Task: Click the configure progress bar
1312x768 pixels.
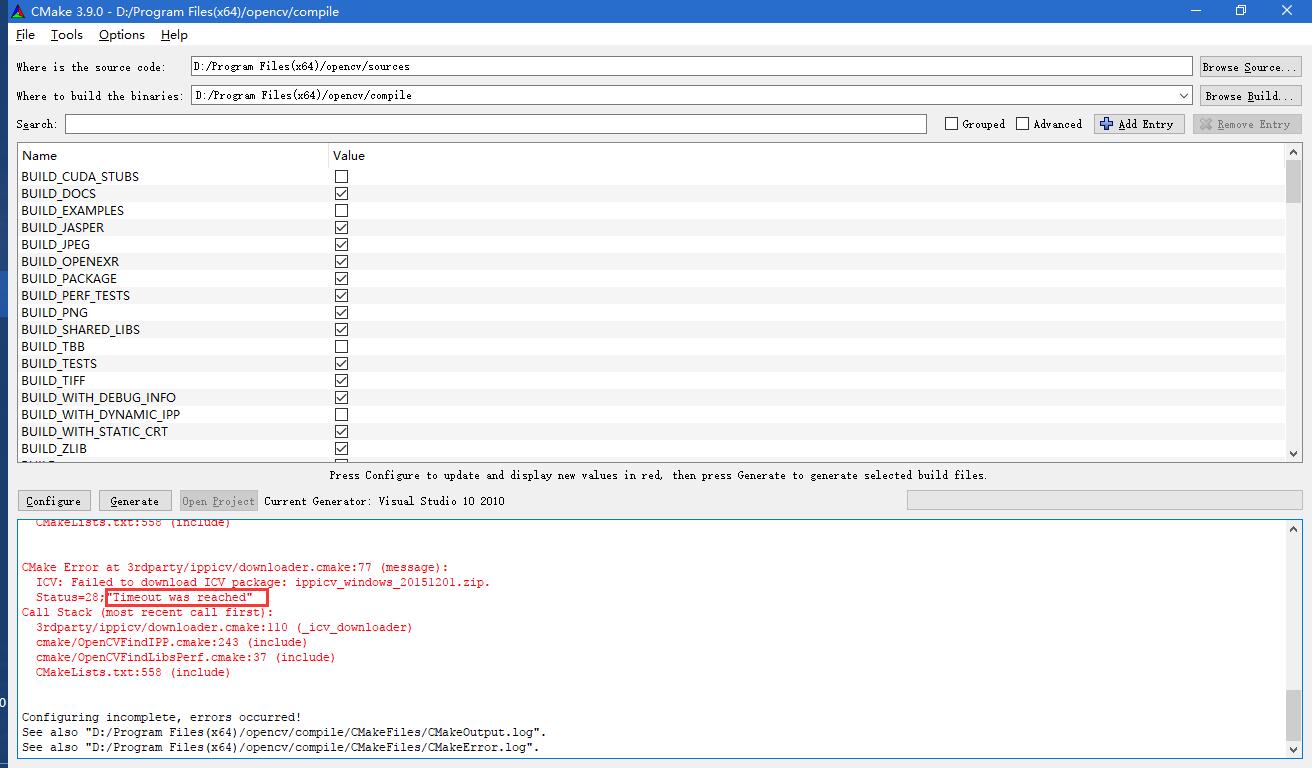Action: 1104,500
